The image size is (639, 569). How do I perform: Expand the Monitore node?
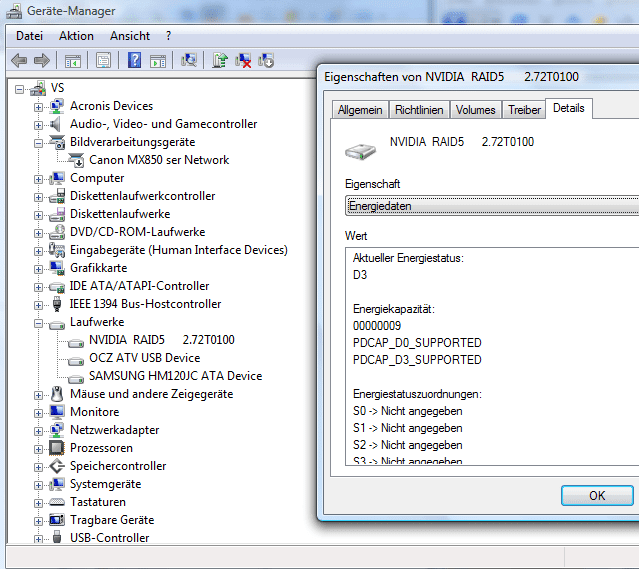point(38,413)
